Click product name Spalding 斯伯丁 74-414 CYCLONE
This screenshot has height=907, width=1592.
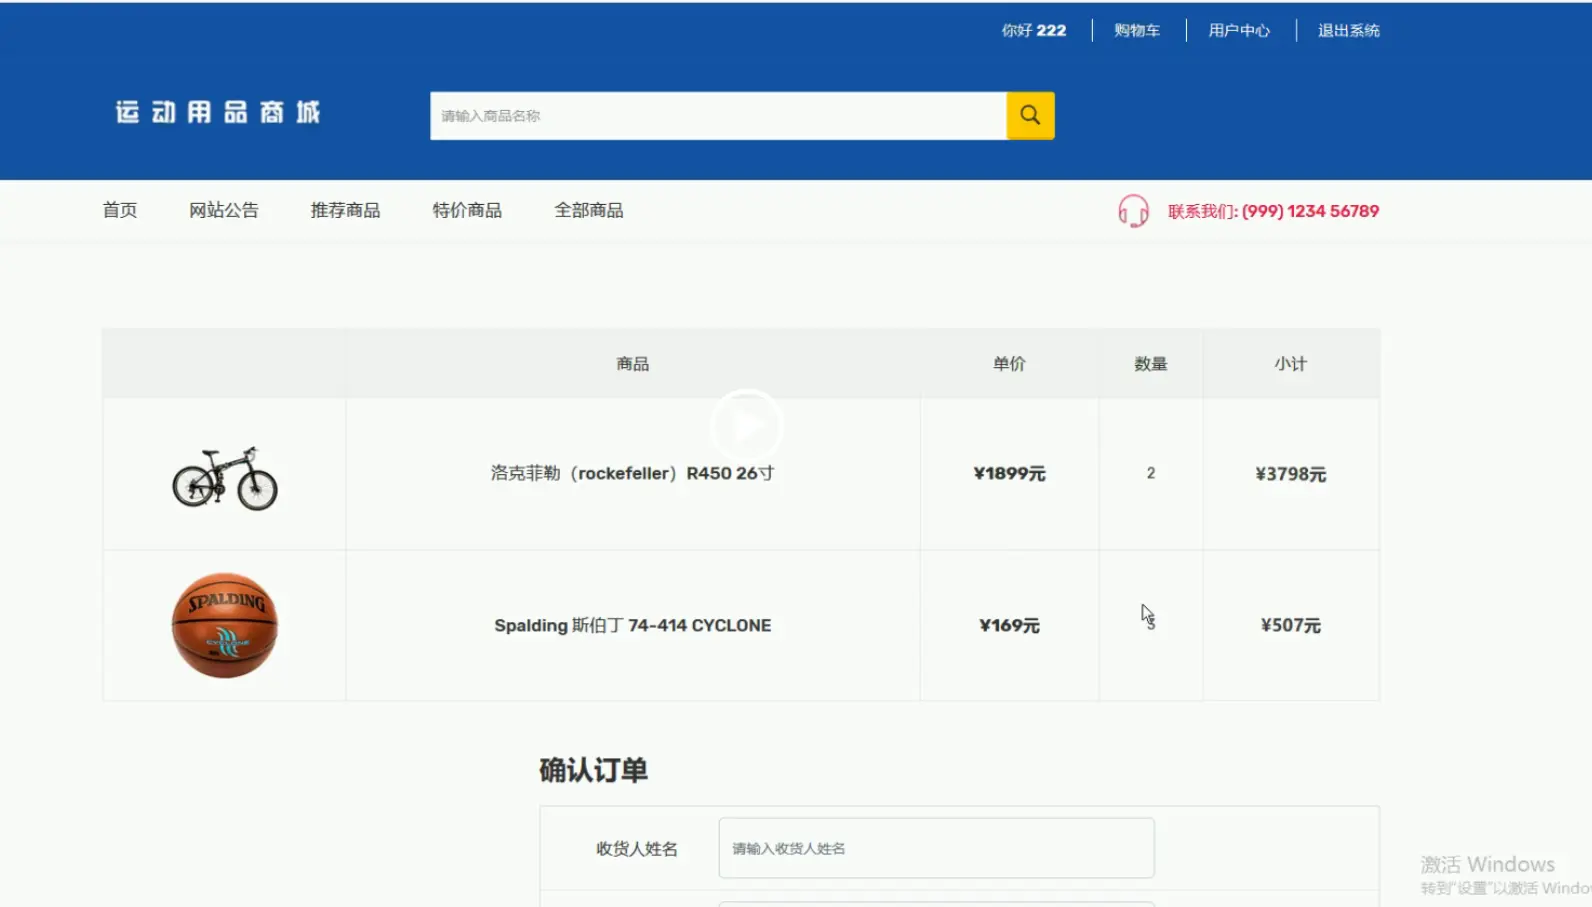pyautogui.click(x=632, y=625)
